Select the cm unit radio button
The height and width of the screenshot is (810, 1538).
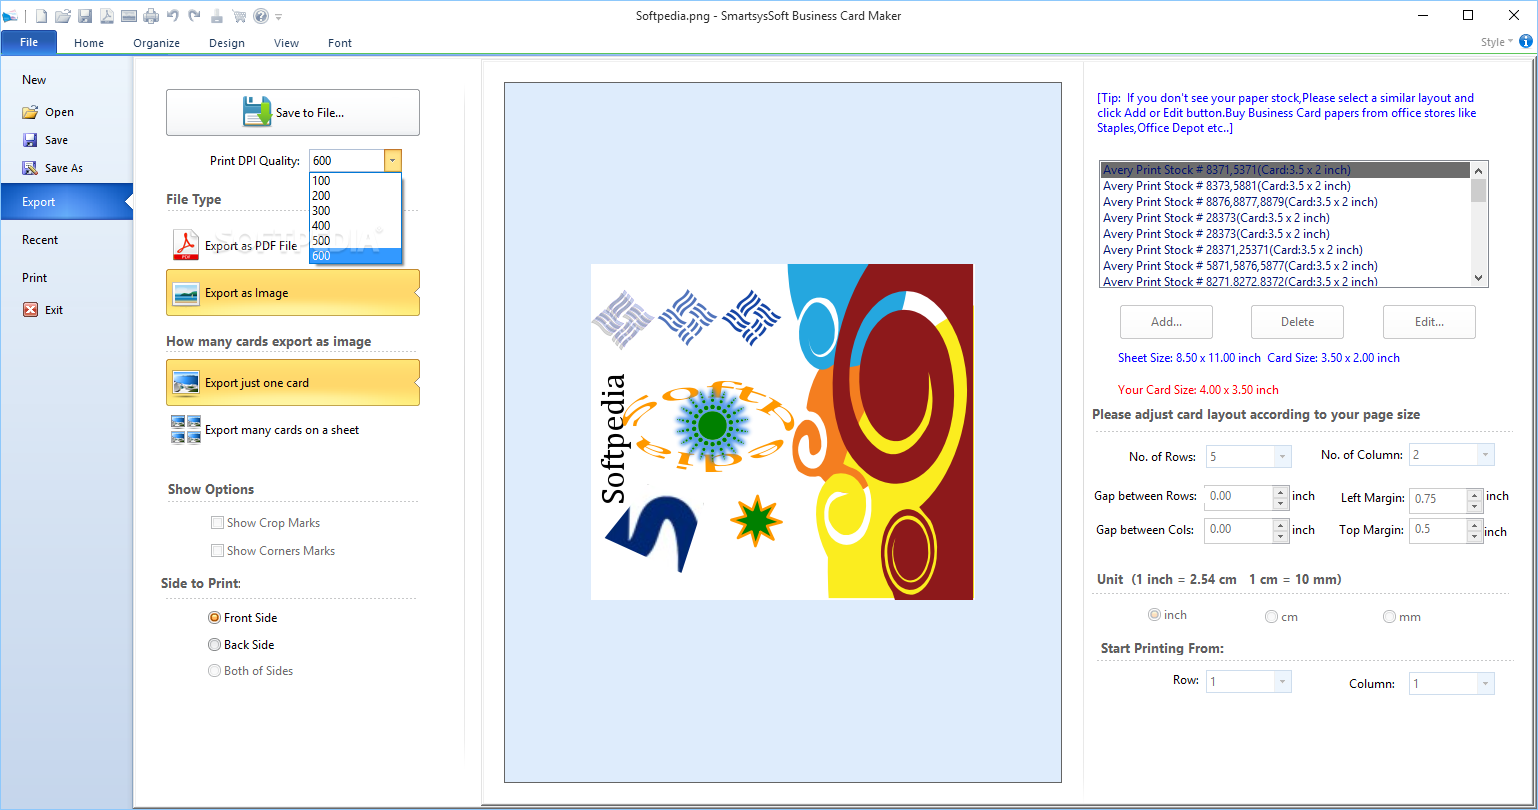pos(1271,617)
